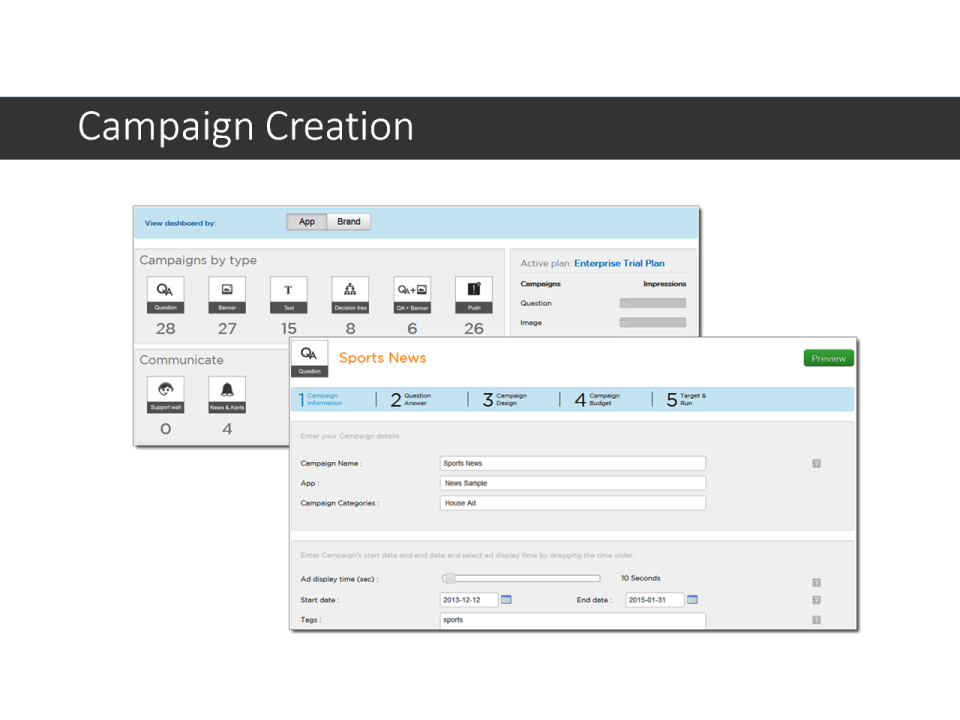Select App in the dashboard view toggle

click(306, 221)
